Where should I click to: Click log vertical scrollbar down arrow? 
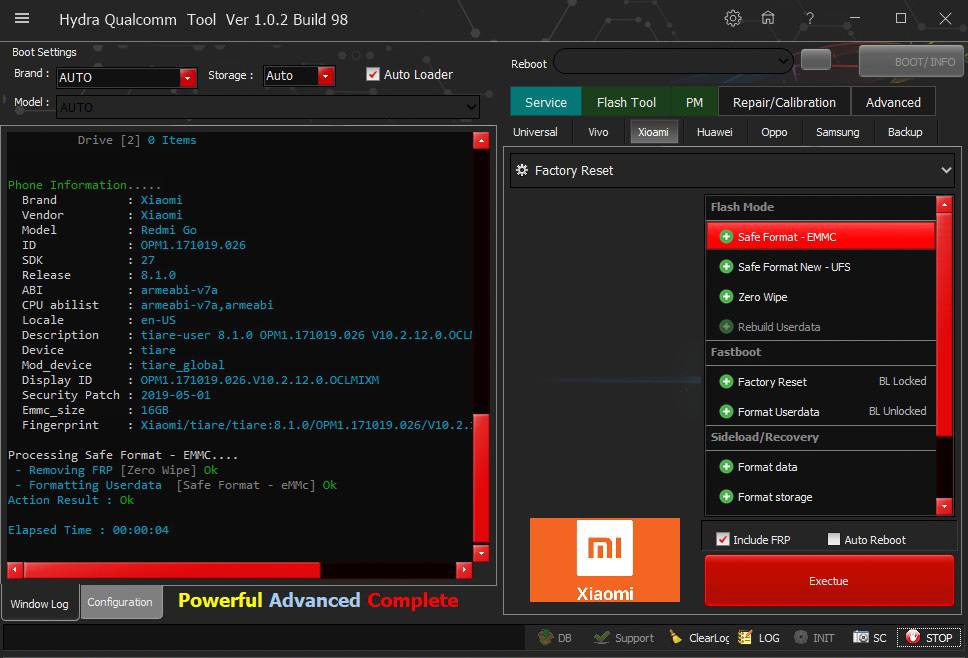[481, 552]
